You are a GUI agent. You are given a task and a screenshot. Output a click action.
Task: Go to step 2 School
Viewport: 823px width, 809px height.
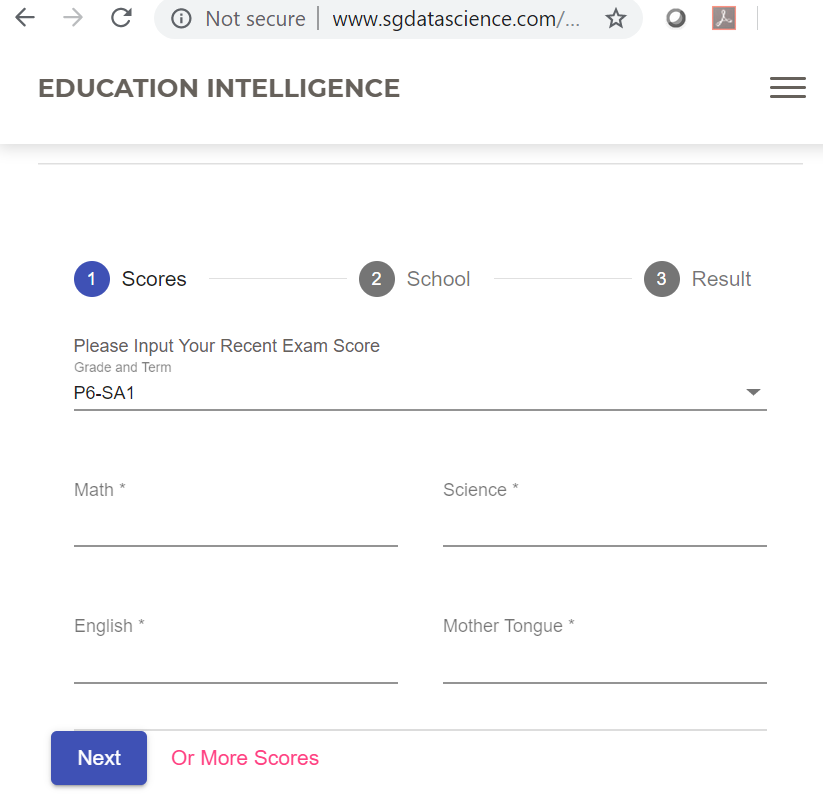[x=415, y=279]
